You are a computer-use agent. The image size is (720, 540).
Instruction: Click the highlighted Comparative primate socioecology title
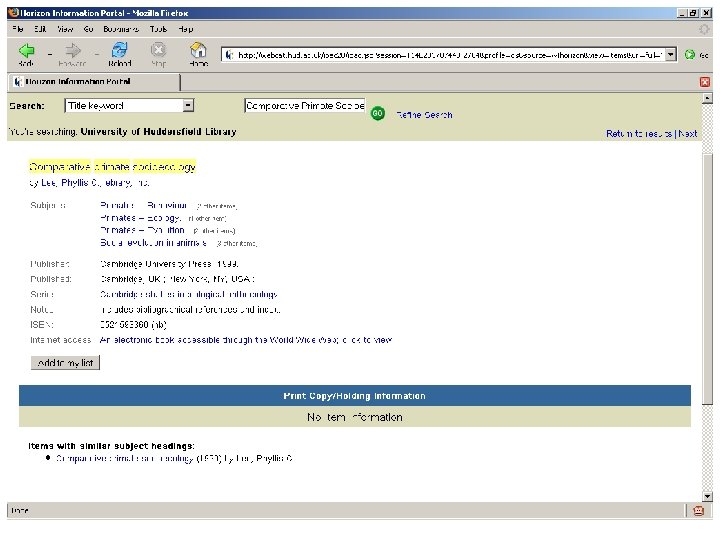[x=112, y=167]
